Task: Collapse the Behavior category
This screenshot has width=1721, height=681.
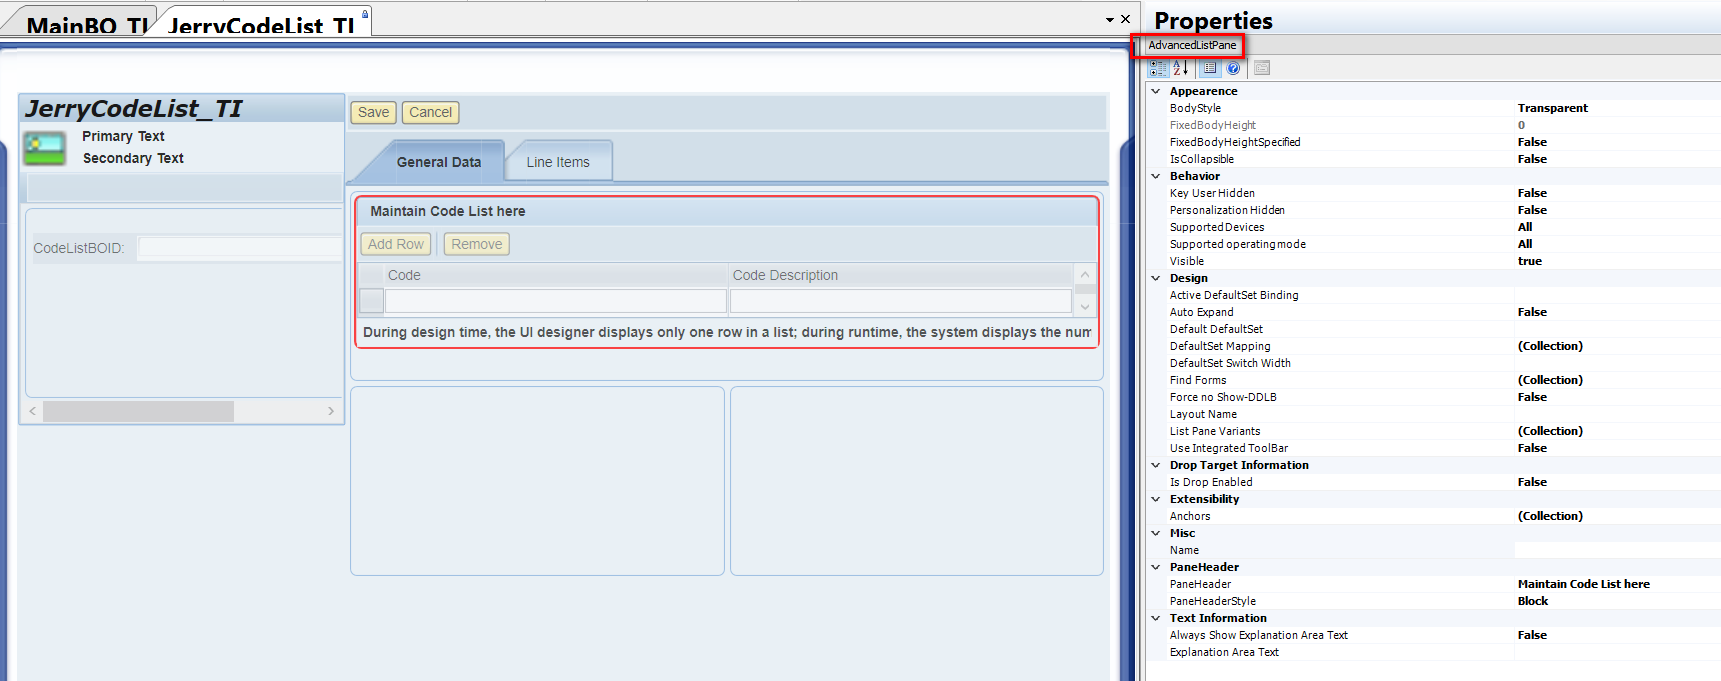Action: [x=1156, y=176]
